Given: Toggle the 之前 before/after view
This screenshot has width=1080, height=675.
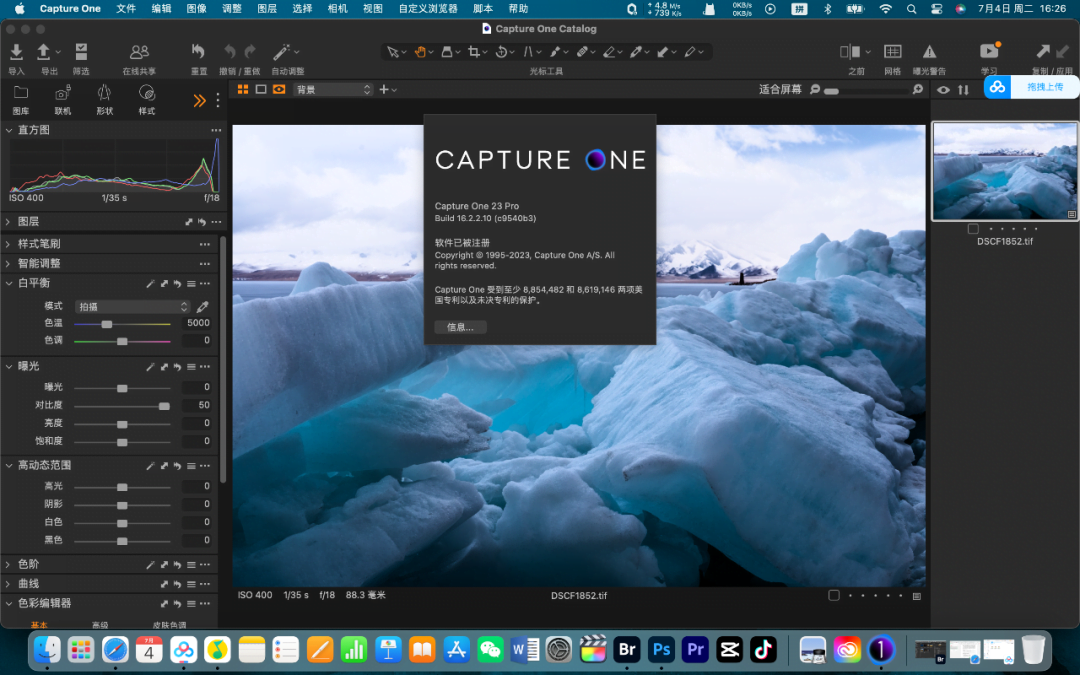Looking at the screenshot, I should (850, 52).
